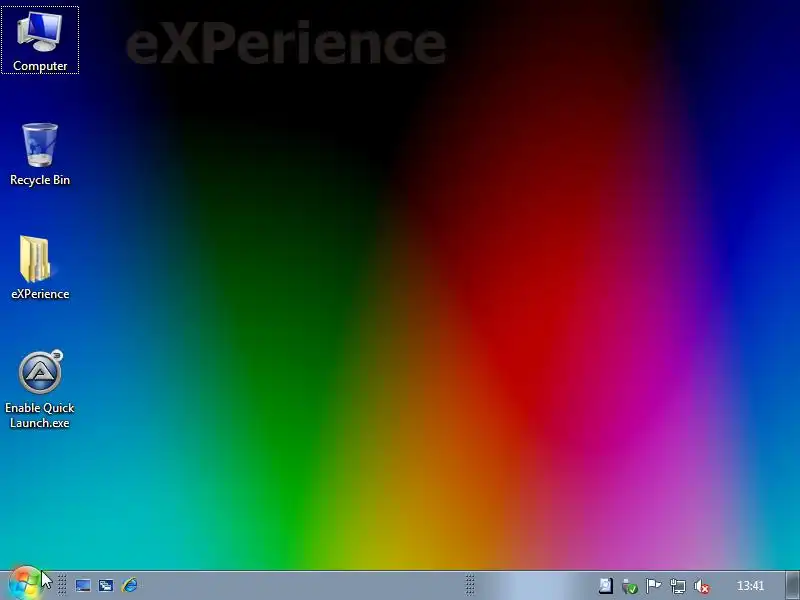Screen dimensions: 800x600
Task: Open the Windows Start menu orb
Action: pos(23,584)
